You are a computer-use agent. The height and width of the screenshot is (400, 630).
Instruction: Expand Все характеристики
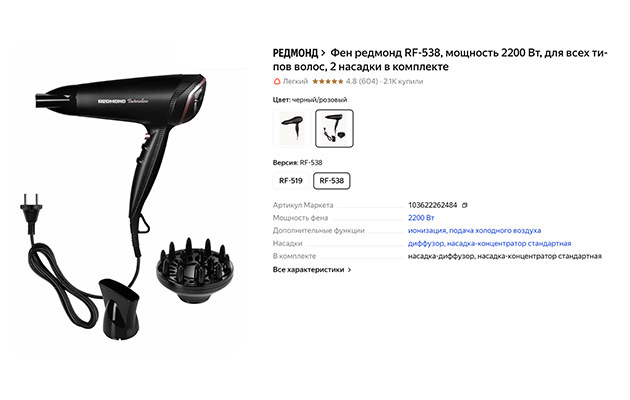tap(312, 270)
